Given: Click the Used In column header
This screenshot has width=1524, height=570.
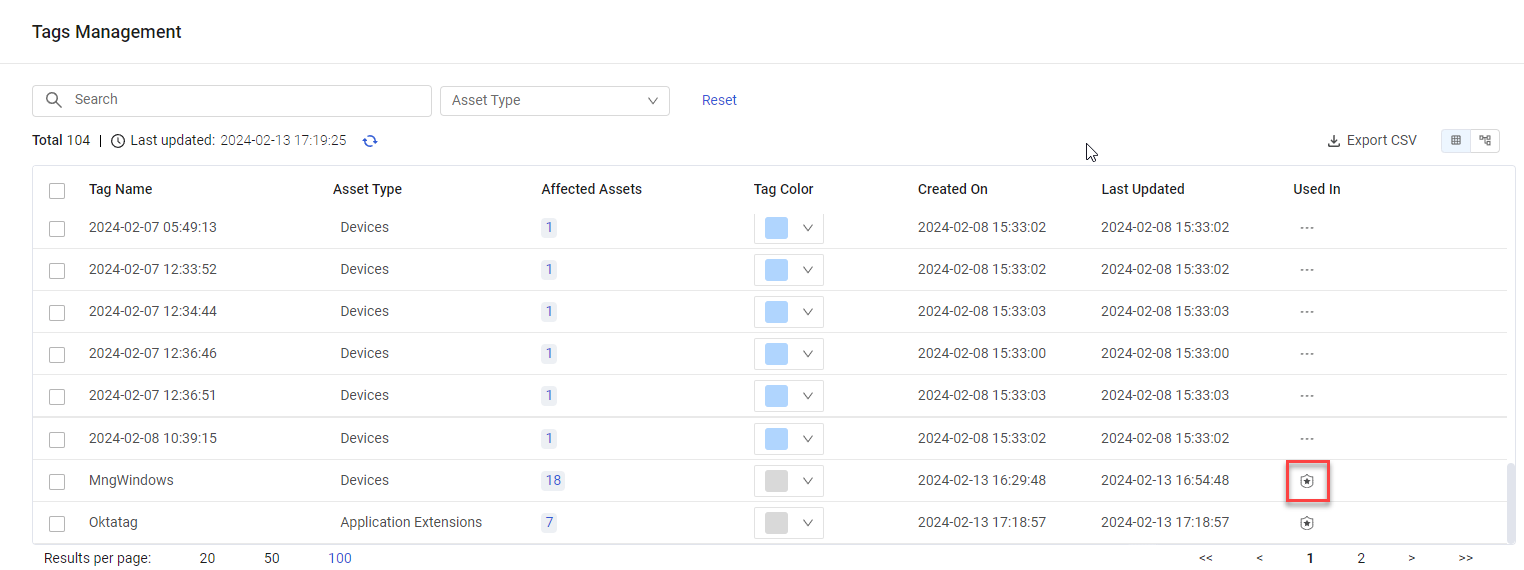Looking at the screenshot, I should [1316, 190].
